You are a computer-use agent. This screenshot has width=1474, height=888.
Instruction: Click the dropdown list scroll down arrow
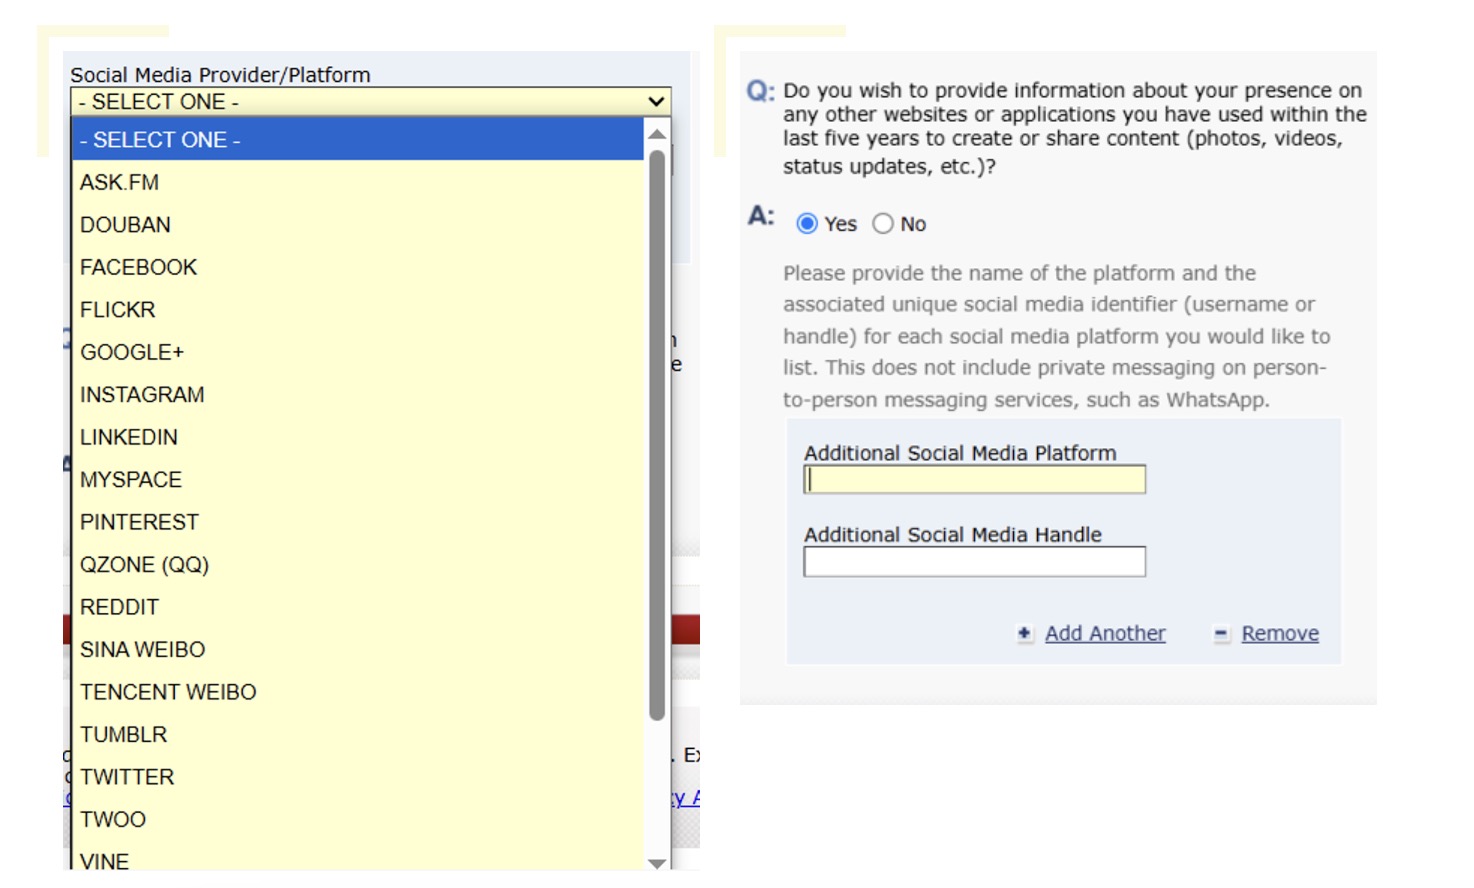click(x=657, y=863)
